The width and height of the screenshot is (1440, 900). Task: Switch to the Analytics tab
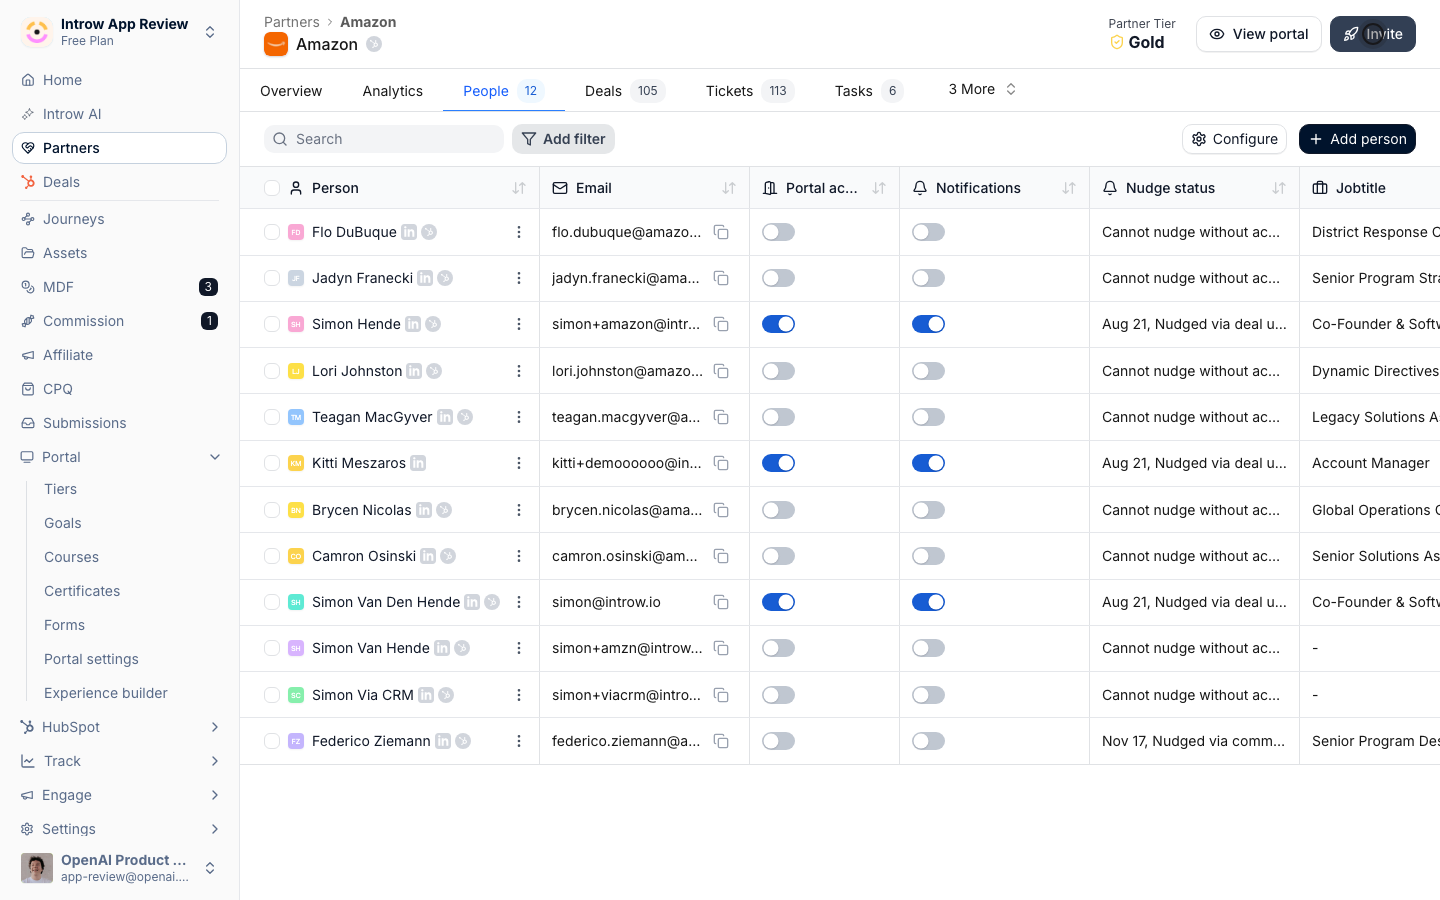pos(393,91)
